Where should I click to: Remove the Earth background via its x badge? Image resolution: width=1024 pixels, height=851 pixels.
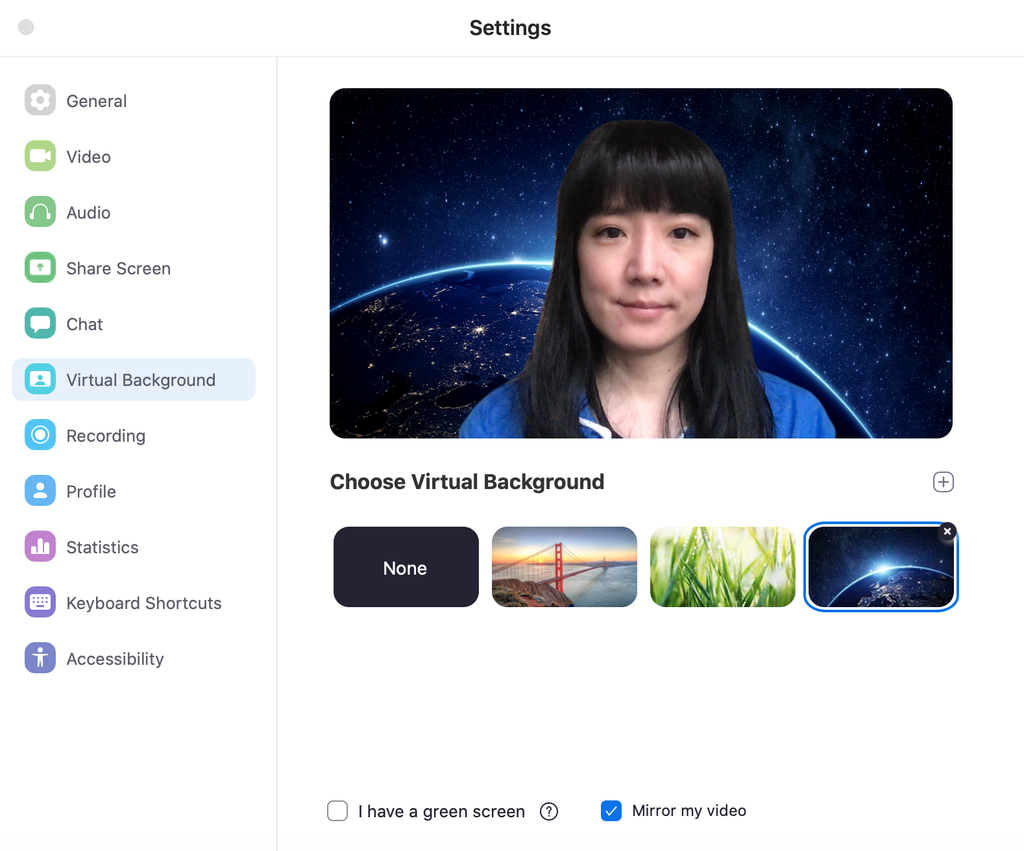947,531
